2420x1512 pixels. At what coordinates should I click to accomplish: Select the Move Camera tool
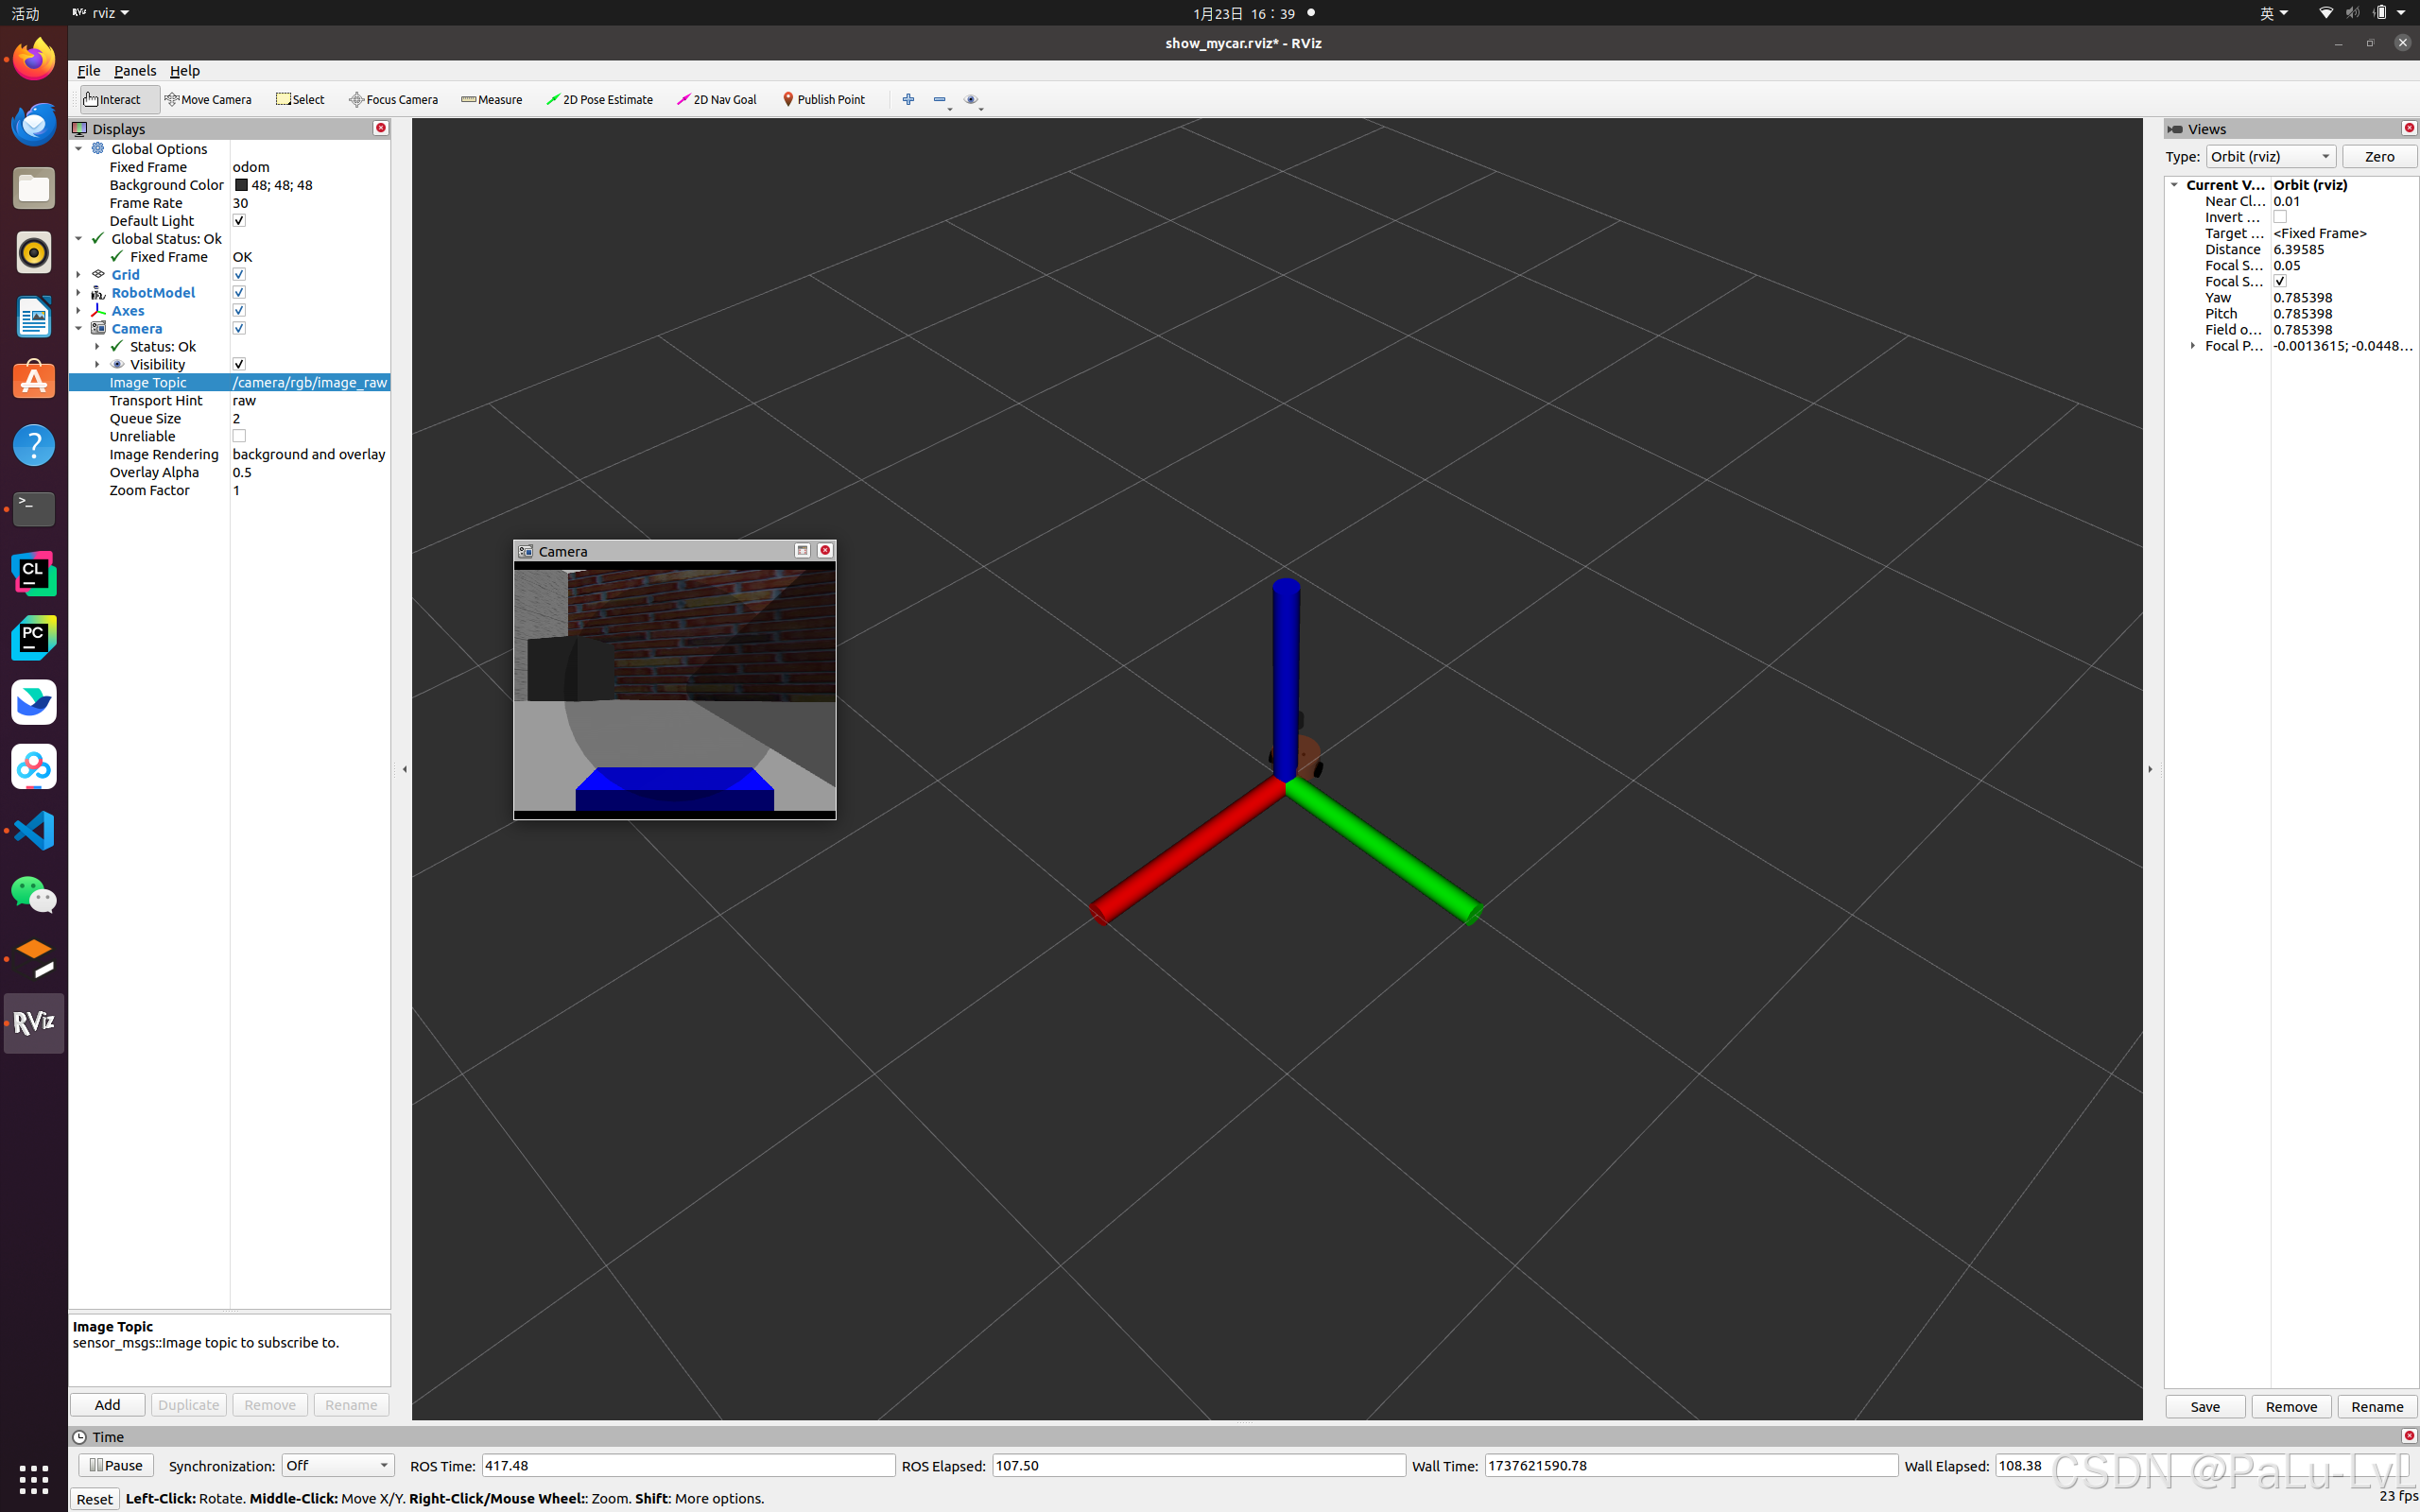(208, 99)
